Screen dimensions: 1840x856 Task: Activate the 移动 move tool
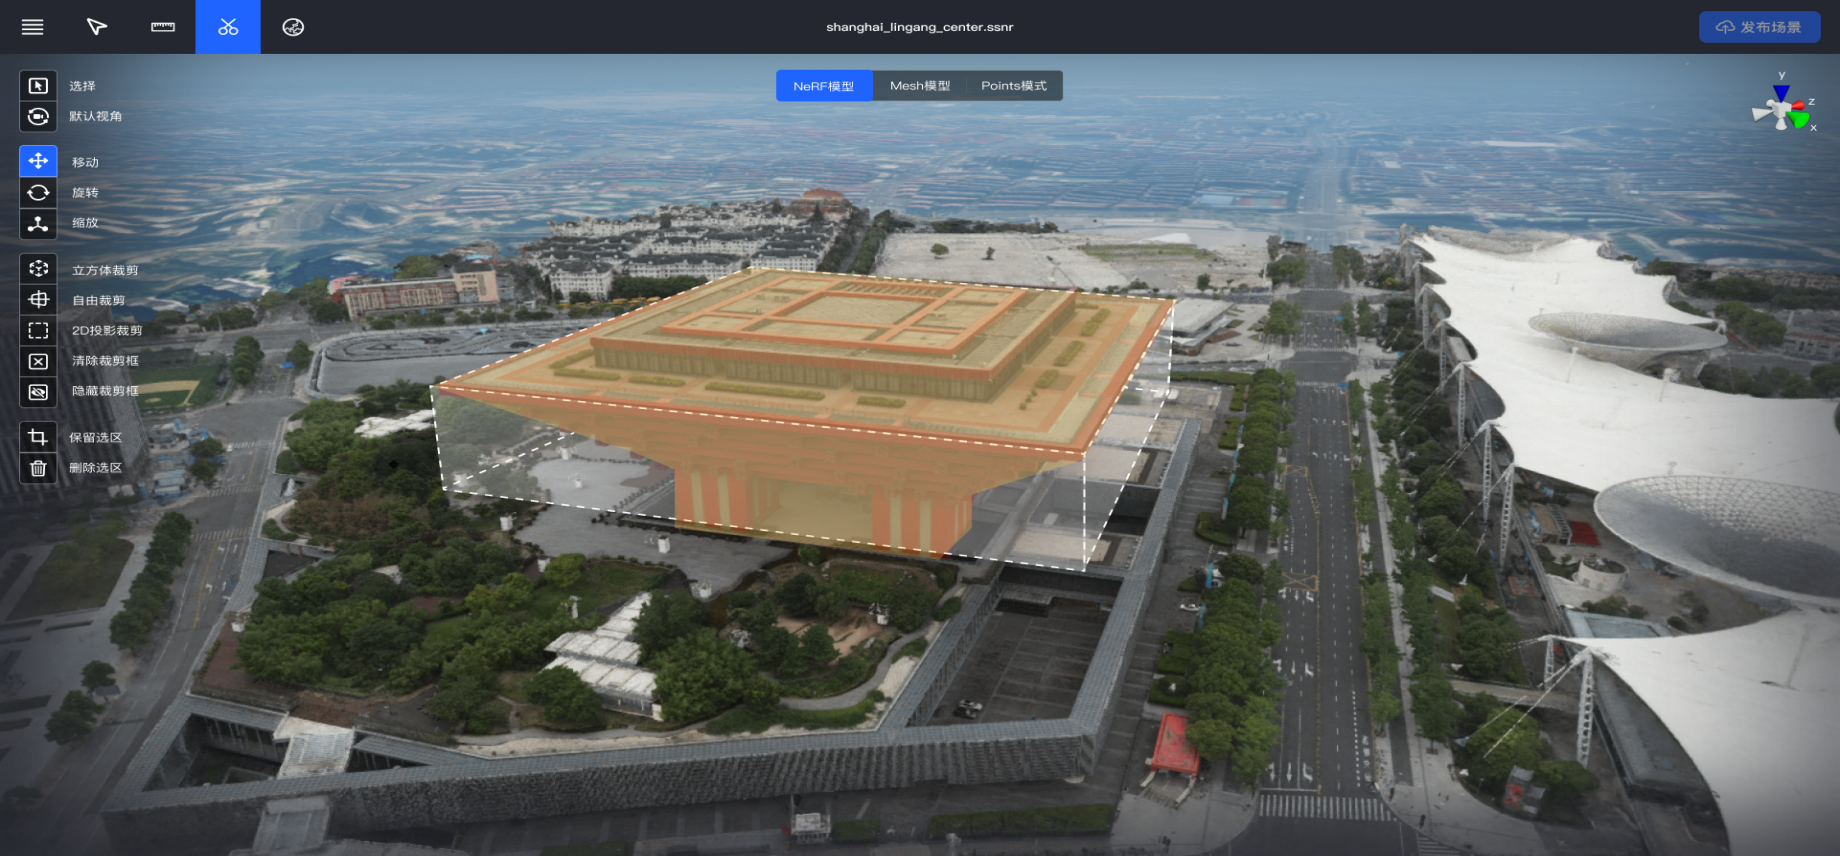38,161
